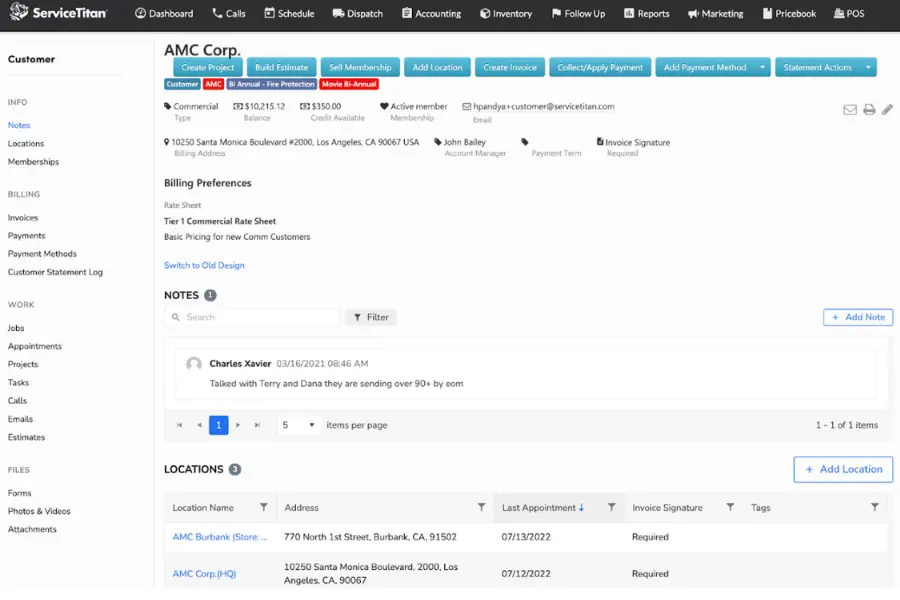
Task: Select page 1 in notes pagination
Action: click(219, 425)
